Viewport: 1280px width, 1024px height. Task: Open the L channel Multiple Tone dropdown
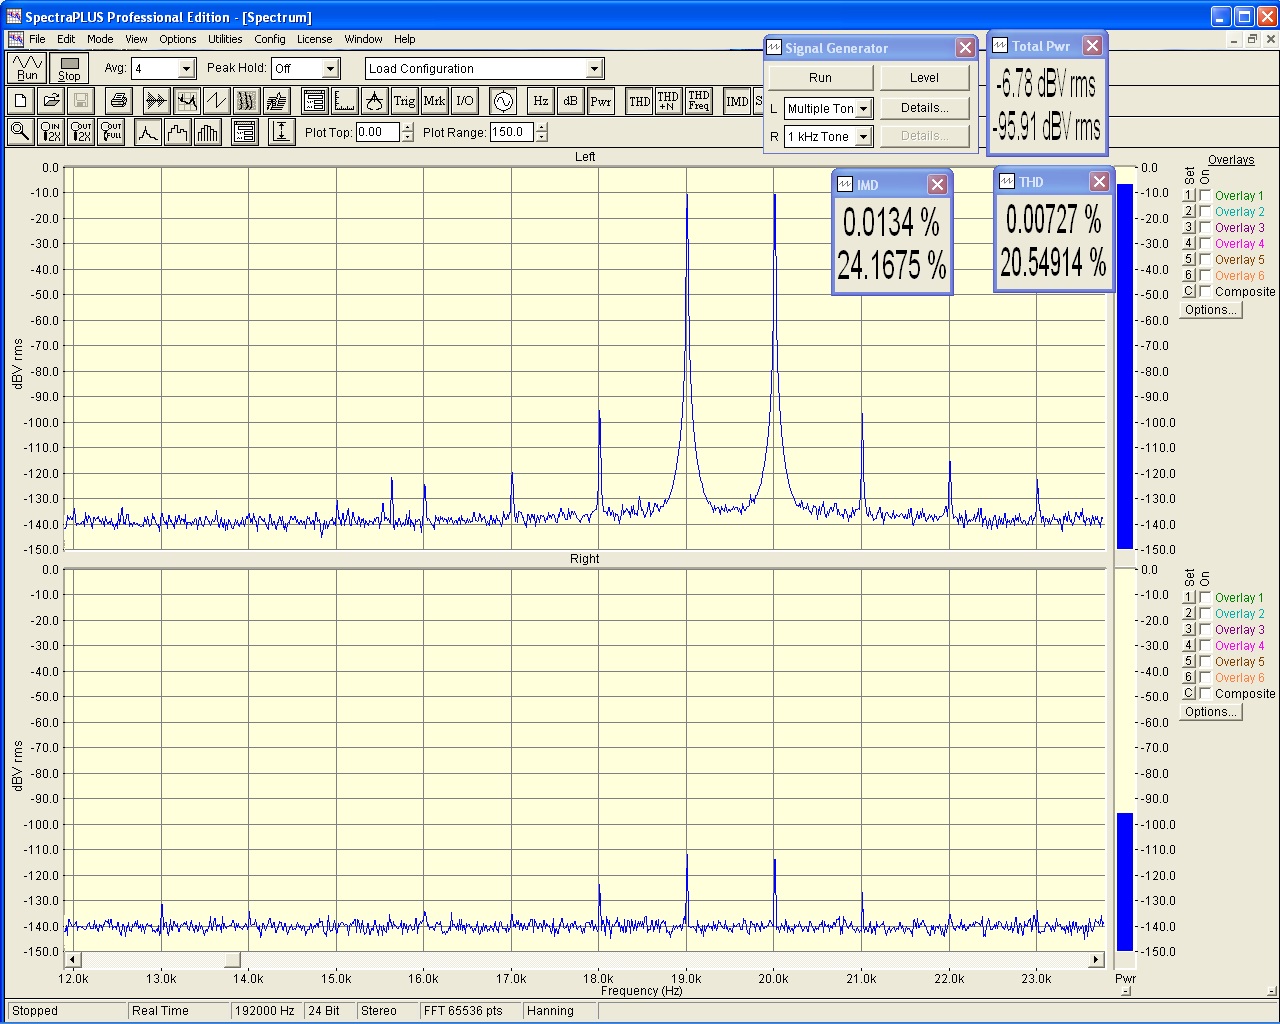(864, 109)
